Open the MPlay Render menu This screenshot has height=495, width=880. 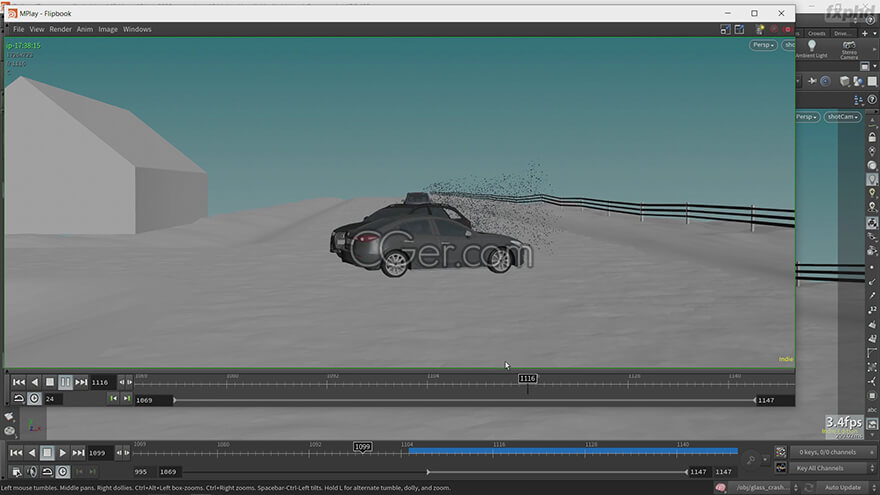61,29
